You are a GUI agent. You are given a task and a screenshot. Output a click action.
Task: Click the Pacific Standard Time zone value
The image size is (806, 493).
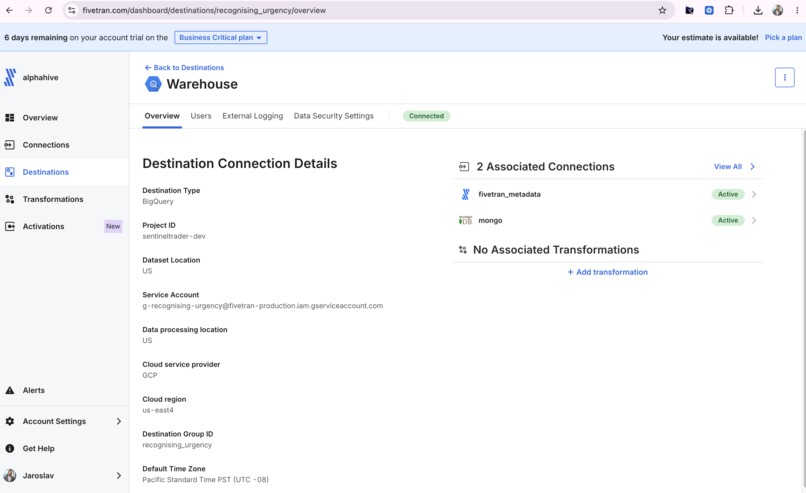coord(205,480)
